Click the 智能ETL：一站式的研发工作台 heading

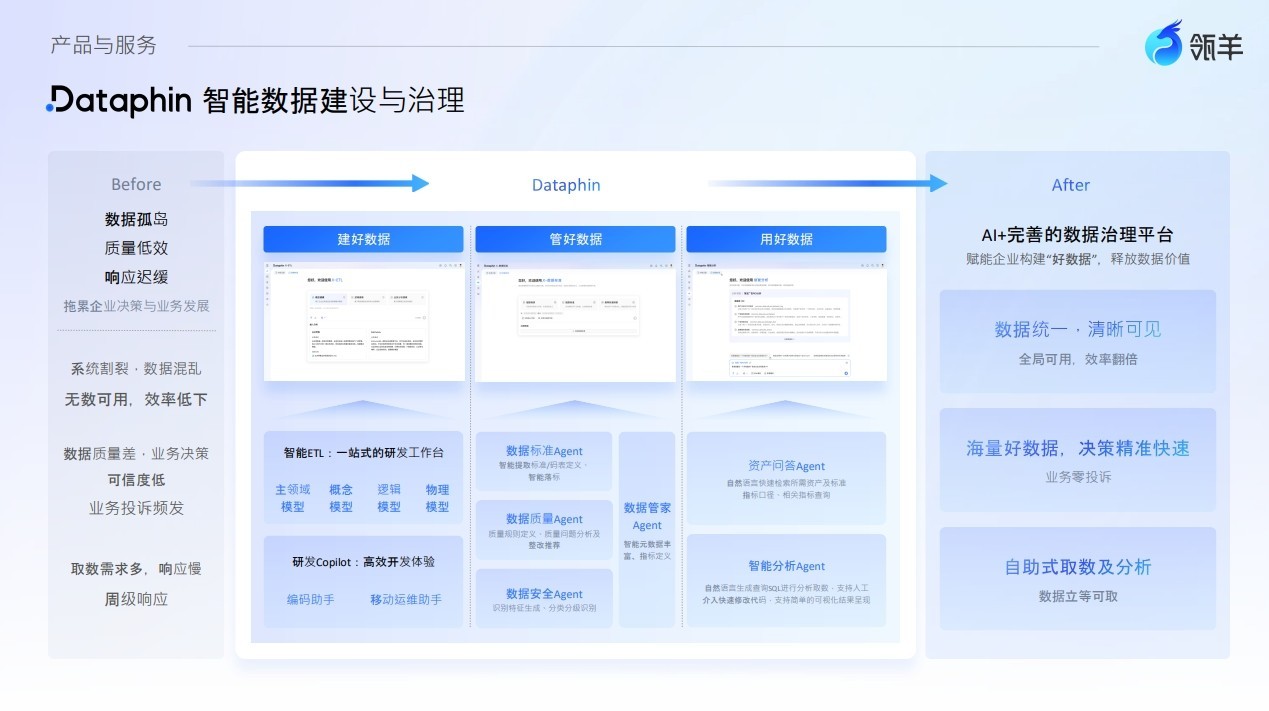point(364,453)
